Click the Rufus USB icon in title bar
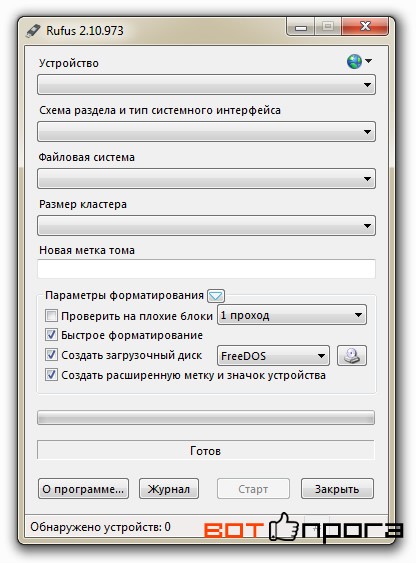This screenshot has width=416, height=563. click(x=33, y=31)
